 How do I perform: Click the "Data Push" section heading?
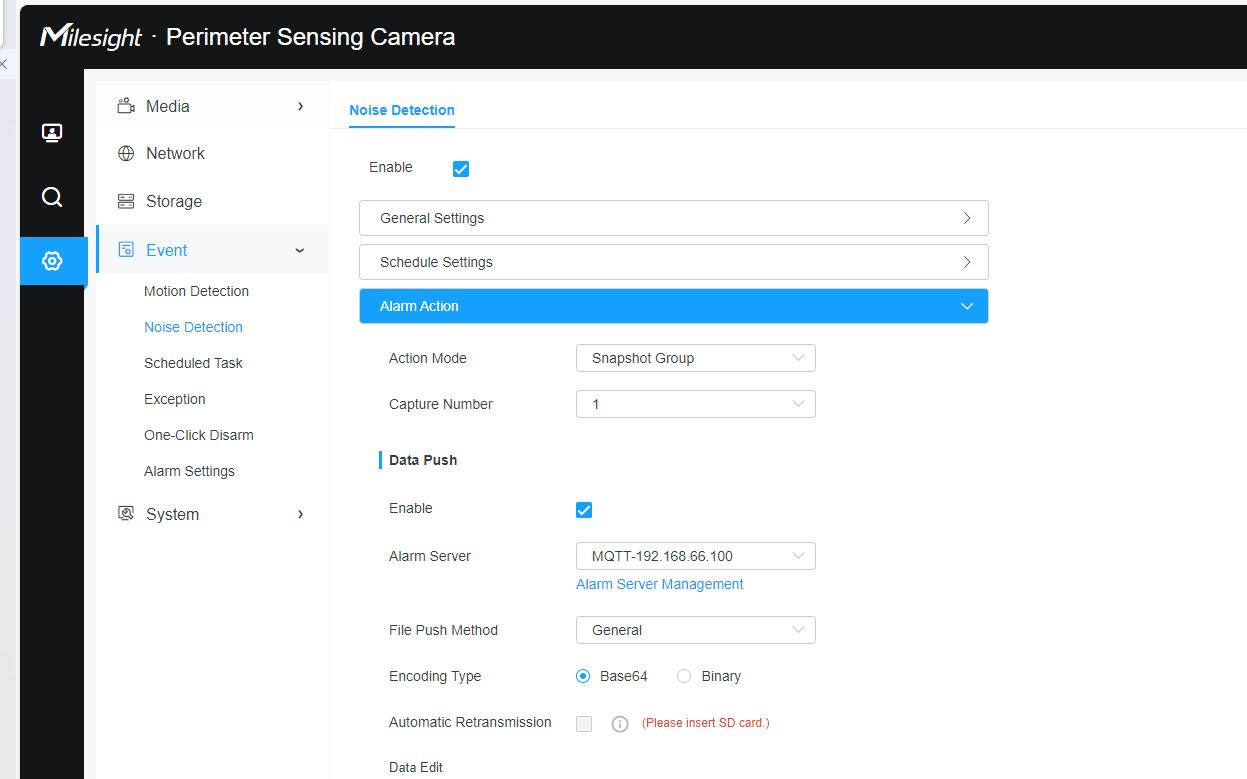[x=423, y=460]
